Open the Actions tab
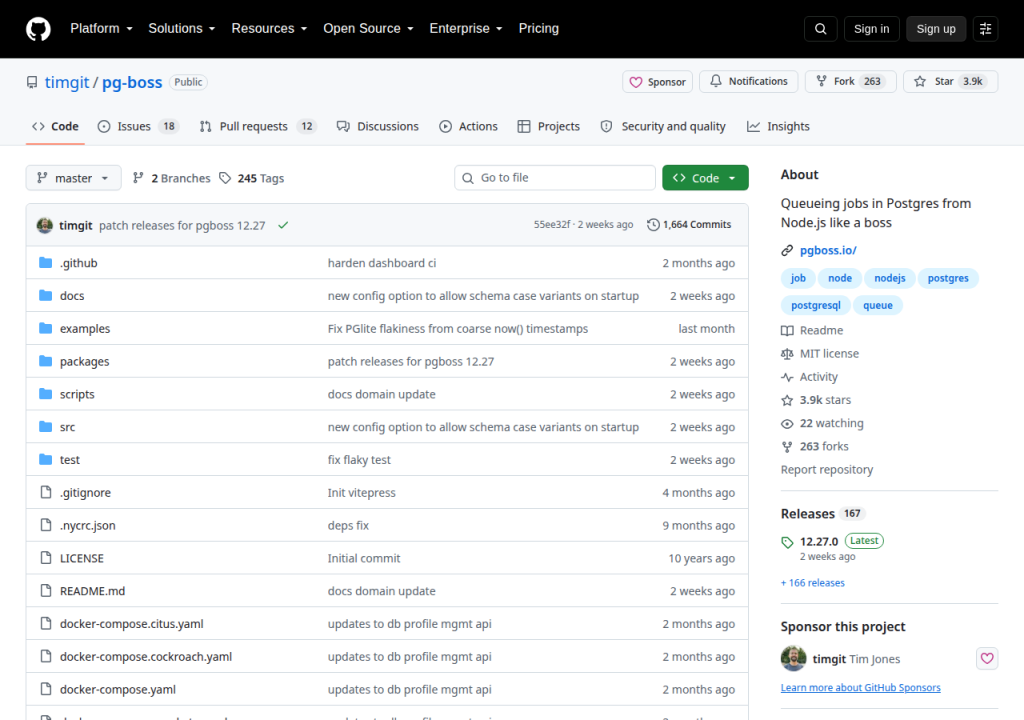Screen dimensions: 1024x720 468,127
